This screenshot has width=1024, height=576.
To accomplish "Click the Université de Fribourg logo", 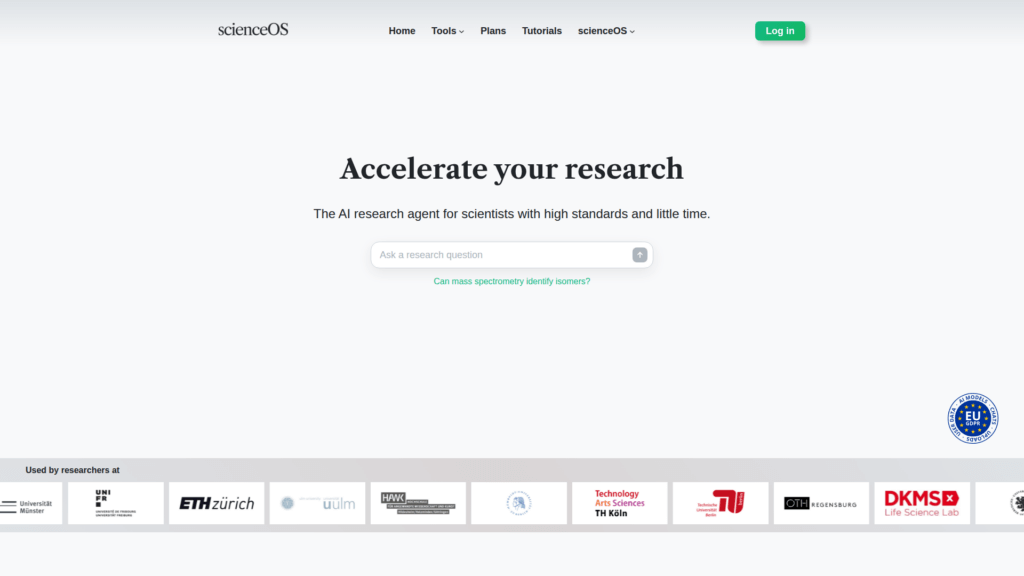I will click(x=115, y=503).
